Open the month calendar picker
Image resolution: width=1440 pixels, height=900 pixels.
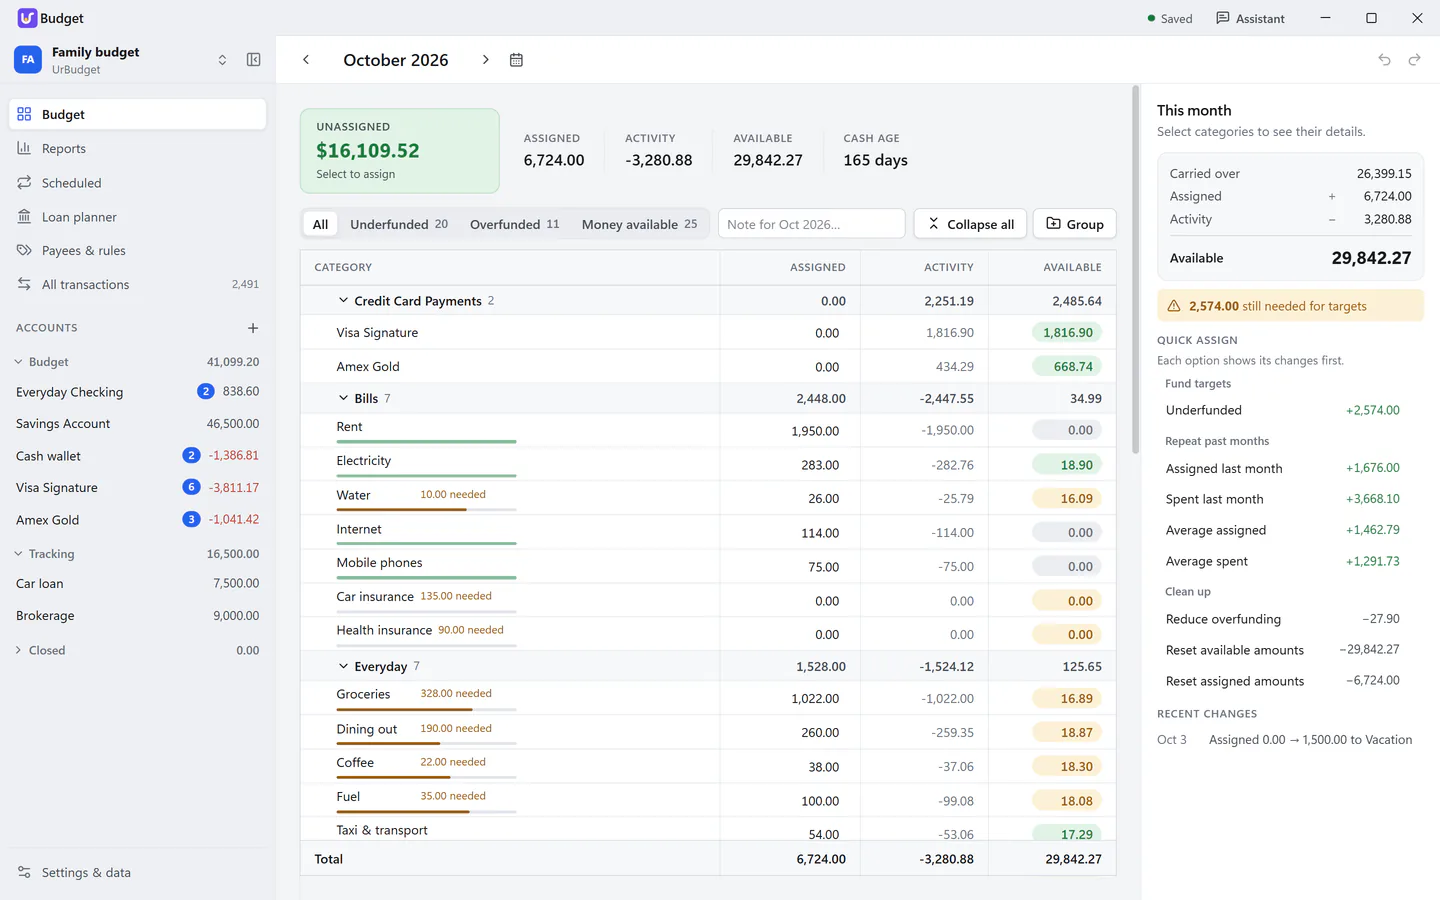click(516, 60)
